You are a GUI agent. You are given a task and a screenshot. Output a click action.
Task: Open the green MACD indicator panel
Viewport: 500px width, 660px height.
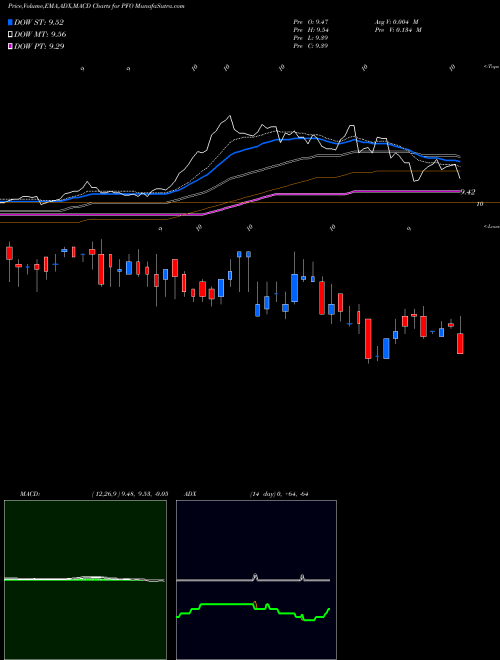click(x=85, y=580)
